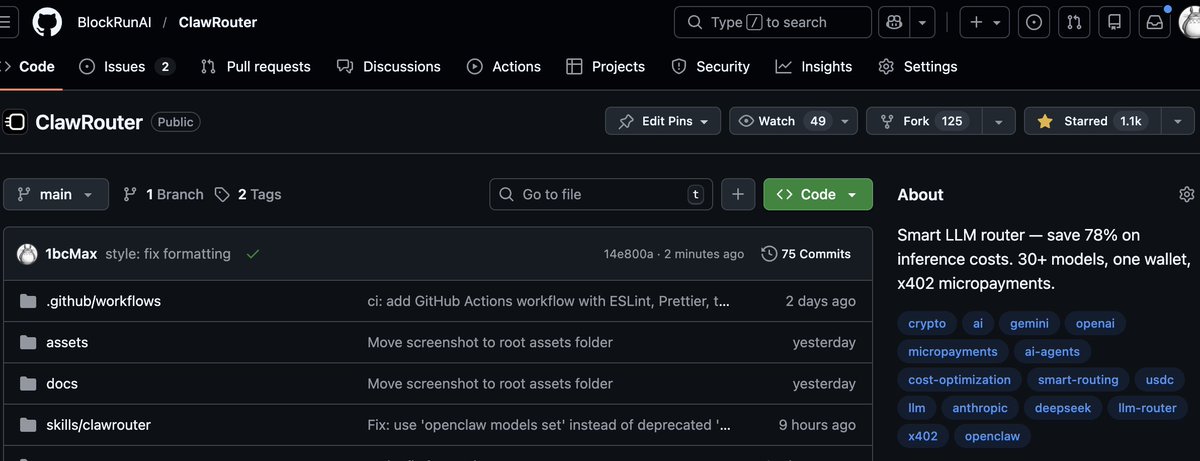Open the user avatar menu
The width and height of the screenshot is (1200, 461).
point(1190,22)
